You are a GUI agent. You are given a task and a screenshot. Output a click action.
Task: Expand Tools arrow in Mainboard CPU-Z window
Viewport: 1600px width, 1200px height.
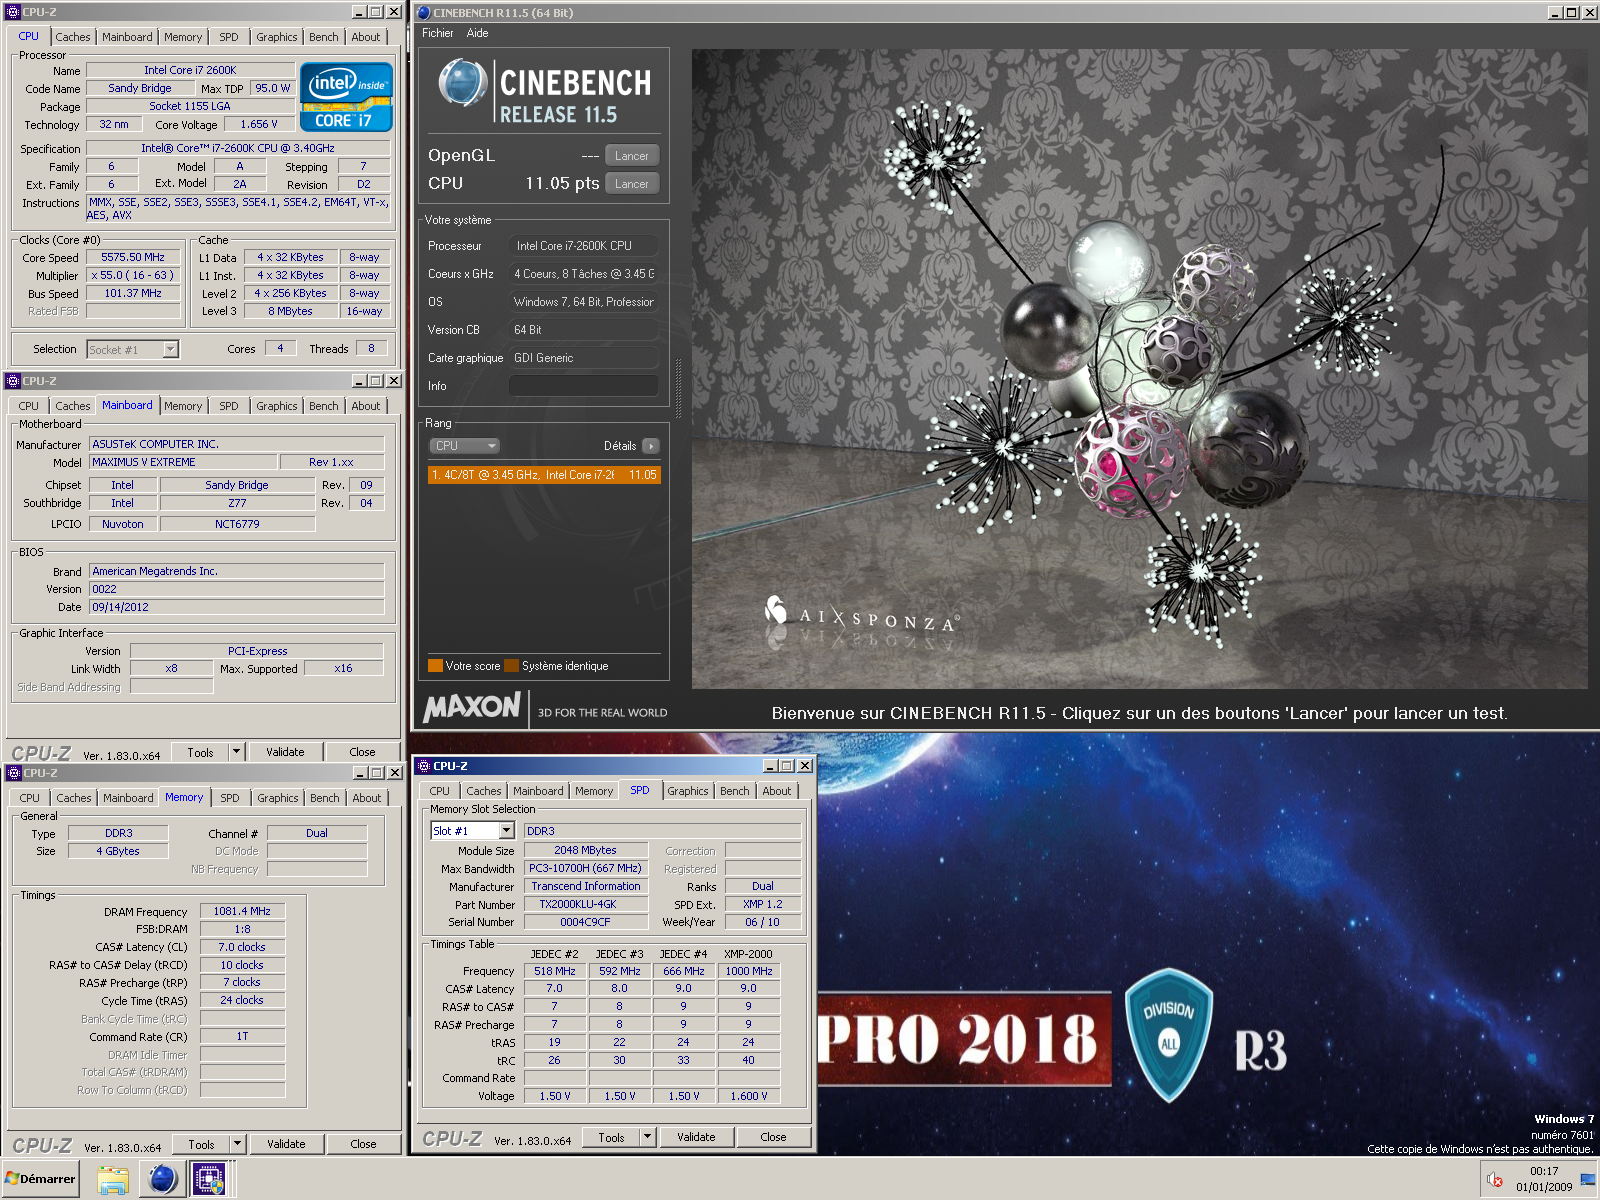236,752
